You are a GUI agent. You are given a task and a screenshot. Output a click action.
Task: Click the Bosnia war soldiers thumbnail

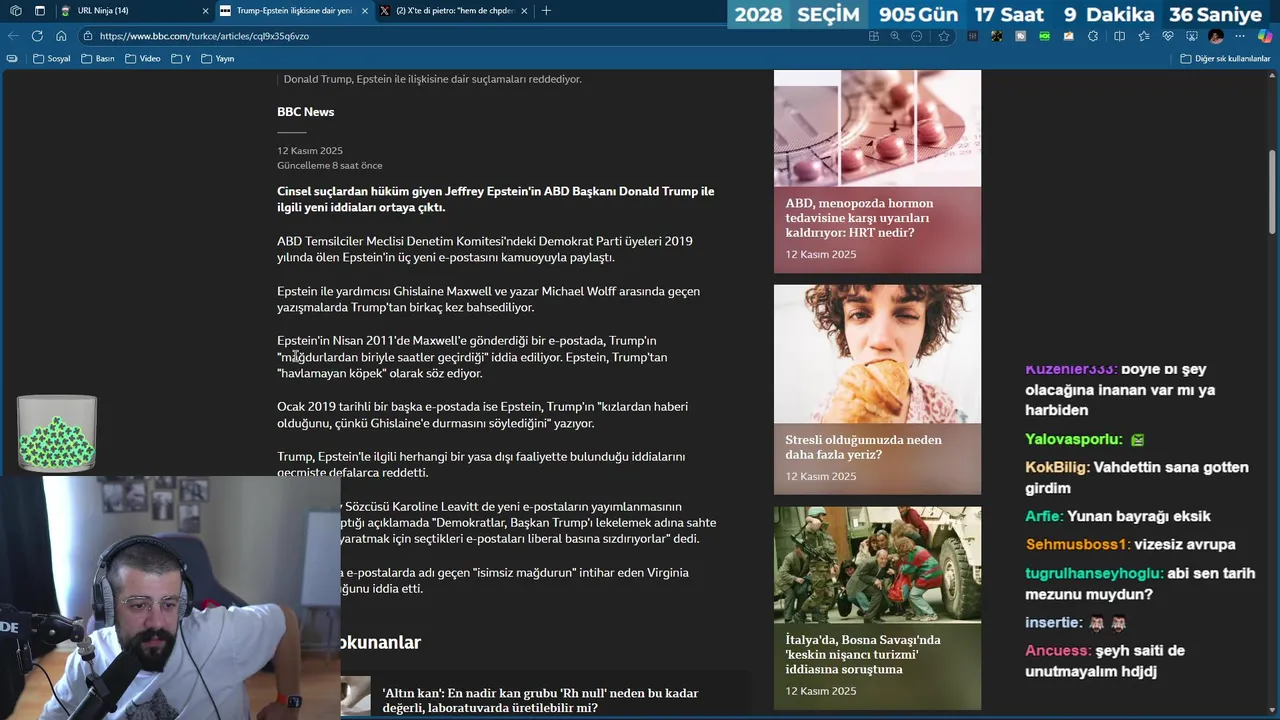(x=877, y=566)
